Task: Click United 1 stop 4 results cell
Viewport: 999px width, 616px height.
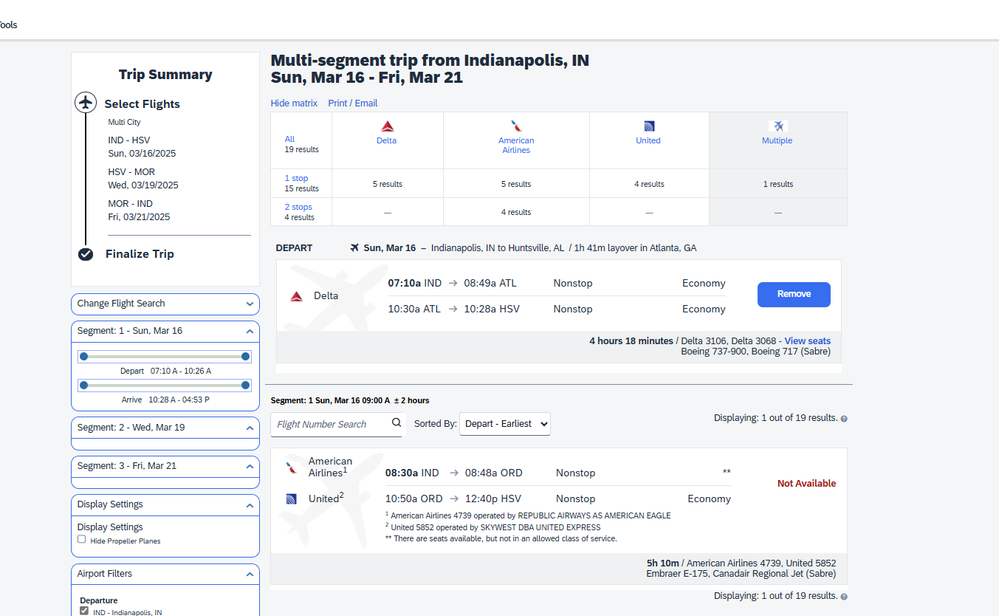Action: (x=649, y=184)
